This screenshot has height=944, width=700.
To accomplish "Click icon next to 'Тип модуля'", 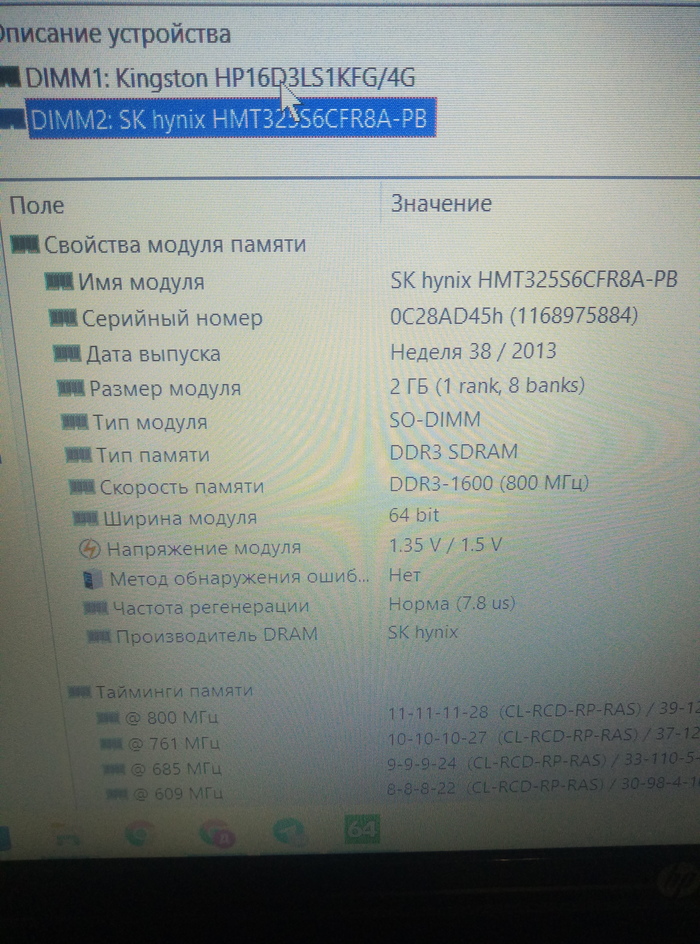I will coord(75,422).
